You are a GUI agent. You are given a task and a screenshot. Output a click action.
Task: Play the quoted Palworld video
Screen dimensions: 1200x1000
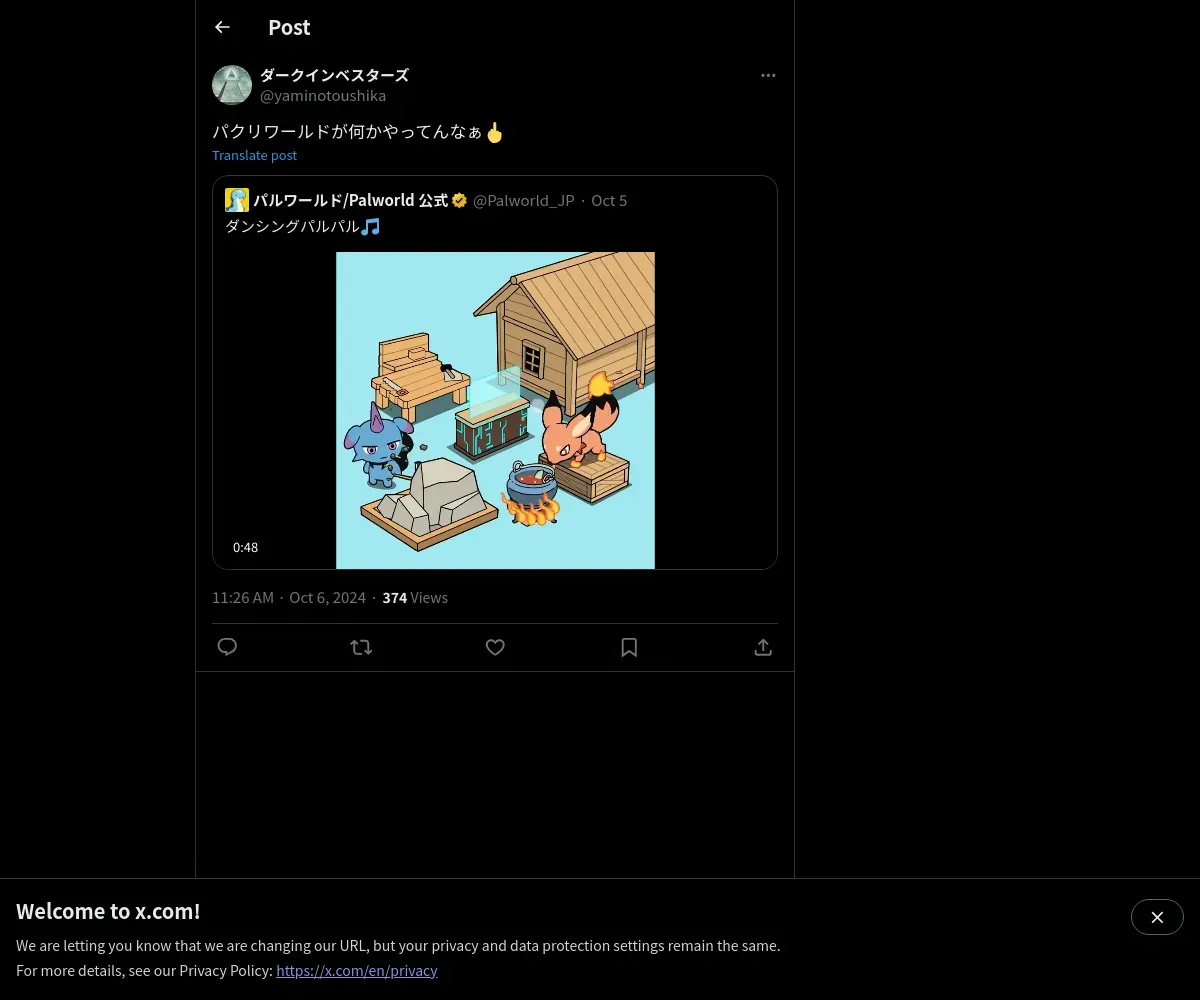(495, 410)
